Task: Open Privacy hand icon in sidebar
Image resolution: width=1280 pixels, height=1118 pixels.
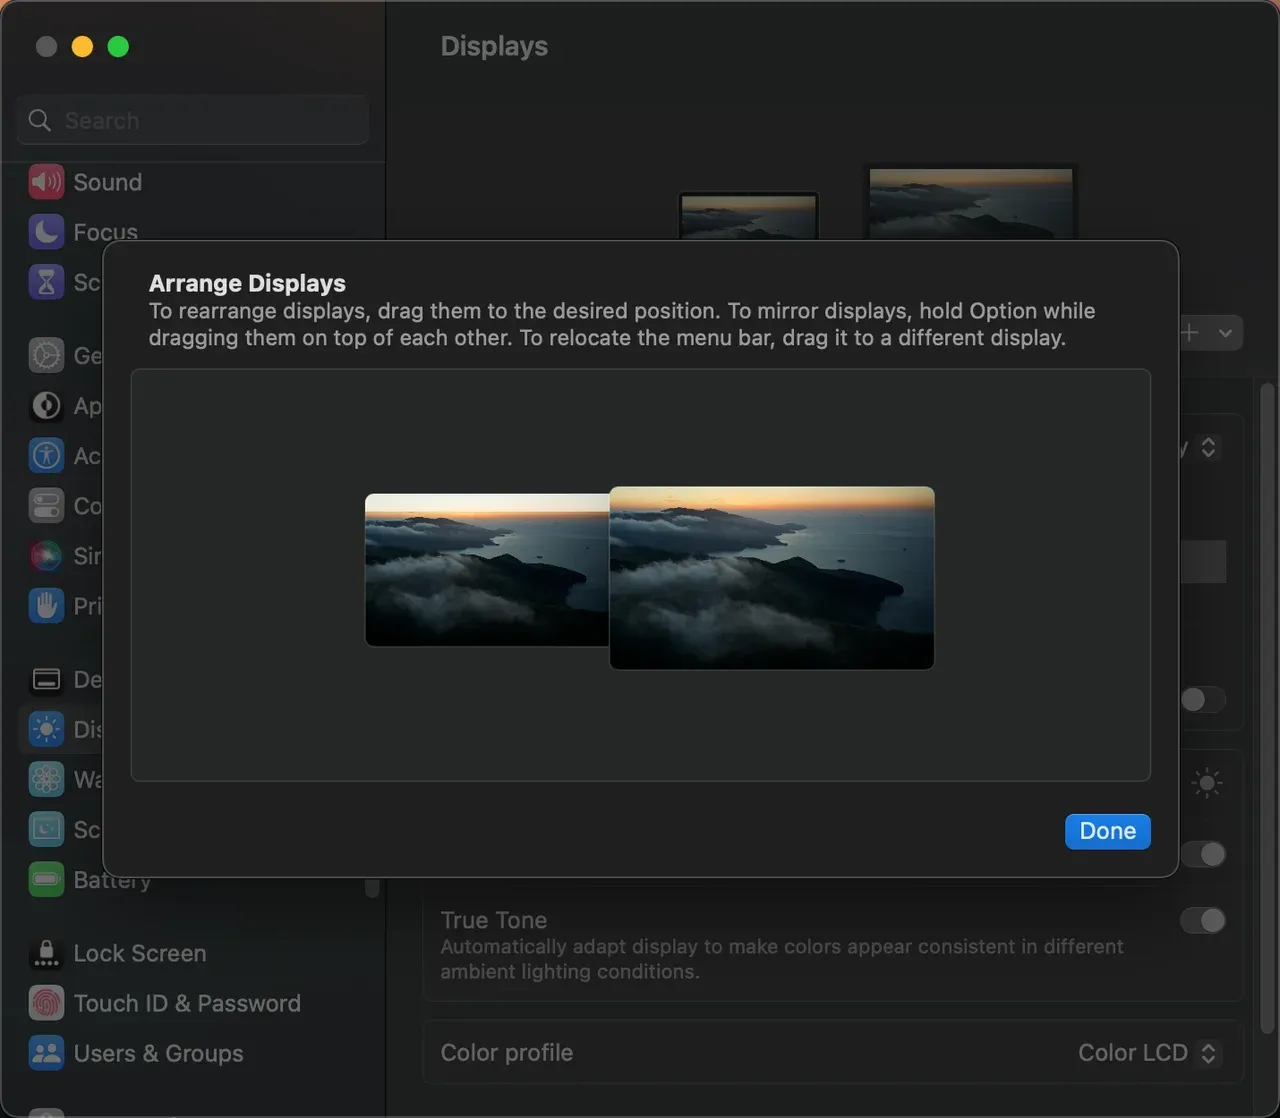Action: click(x=46, y=606)
